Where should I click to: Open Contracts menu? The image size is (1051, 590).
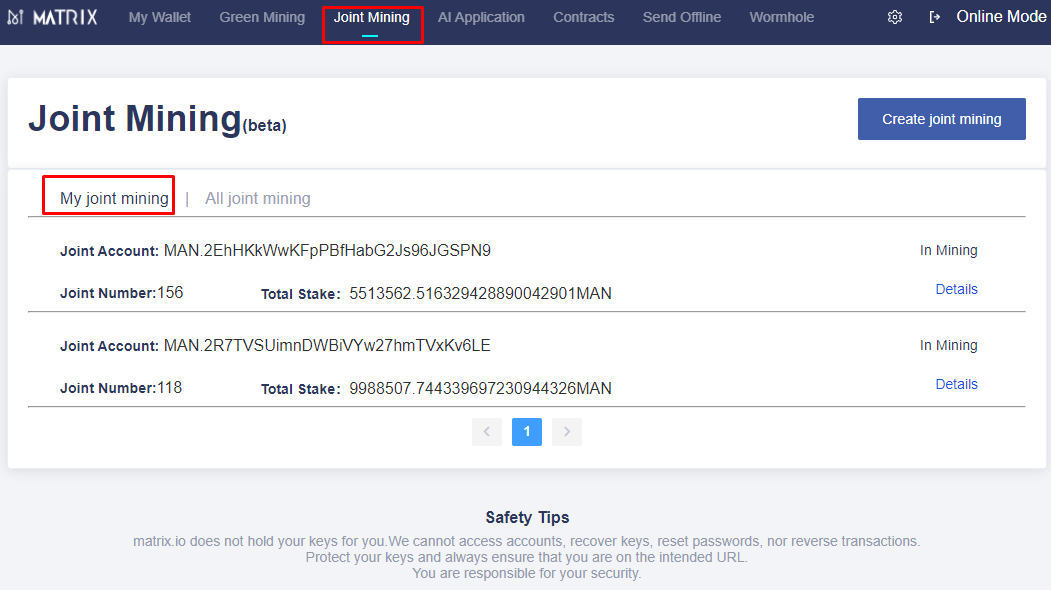pos(584,17)
